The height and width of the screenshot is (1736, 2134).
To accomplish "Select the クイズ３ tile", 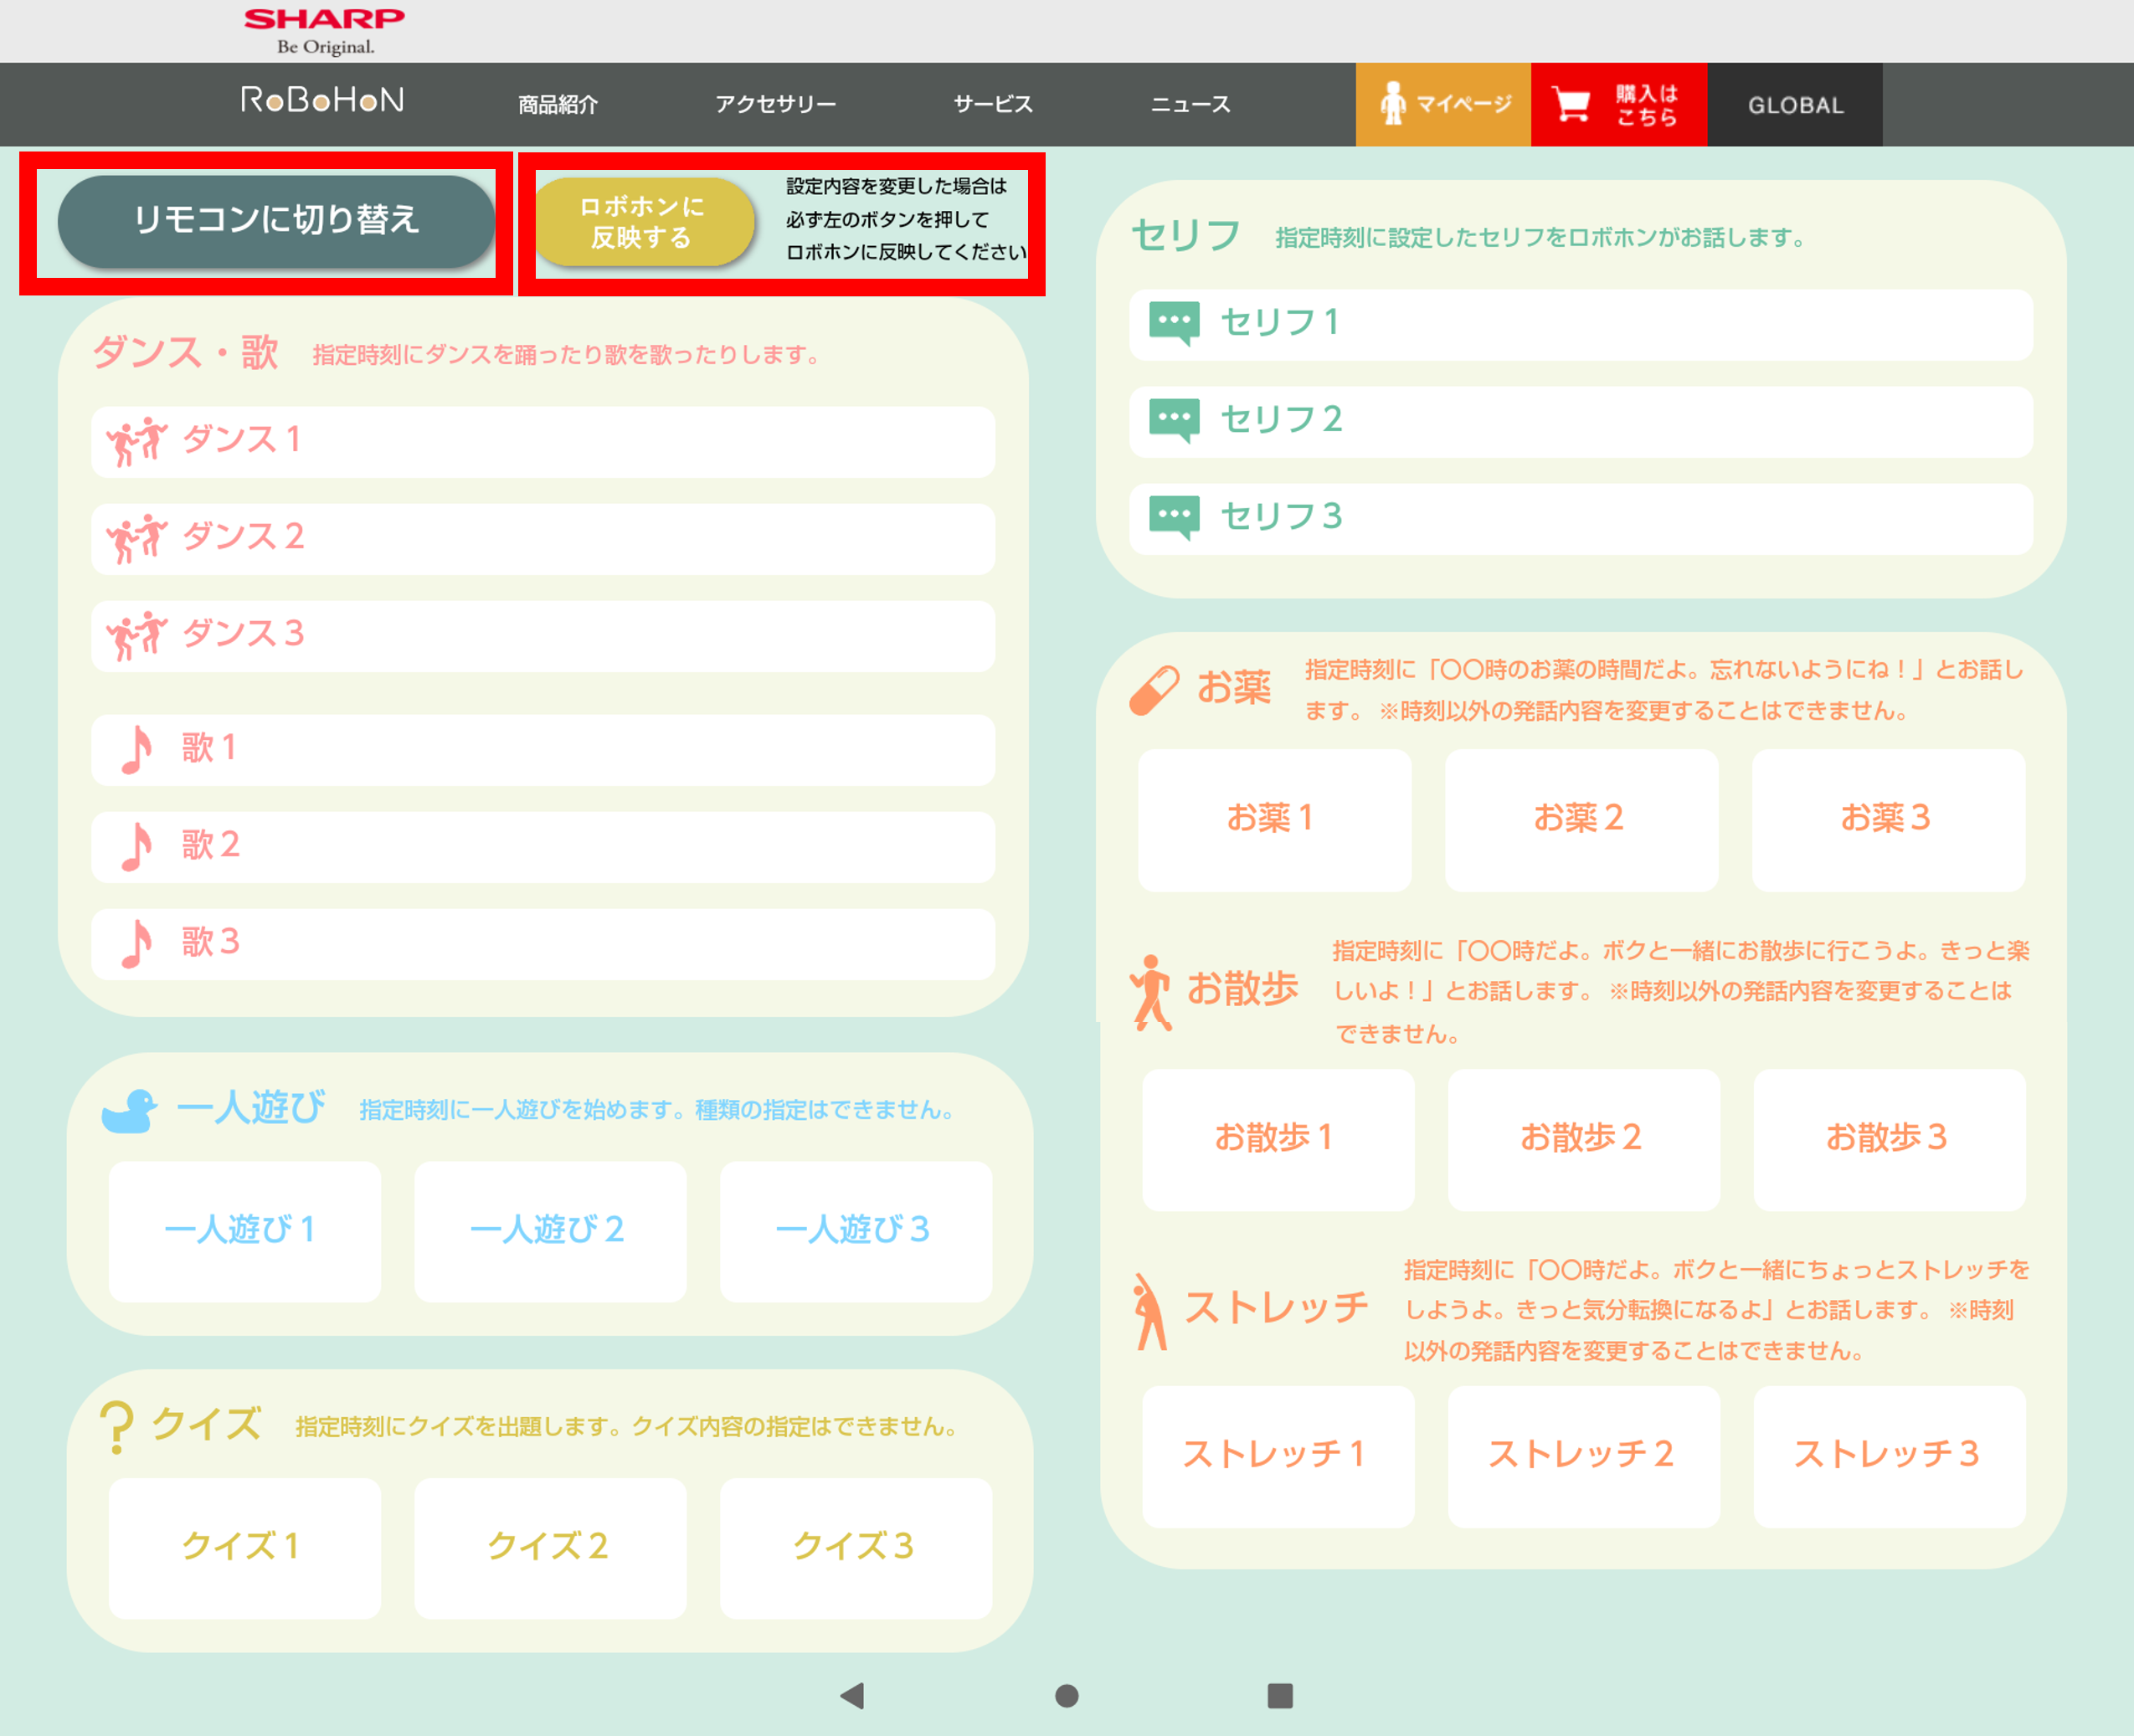I will (856, 1548).
